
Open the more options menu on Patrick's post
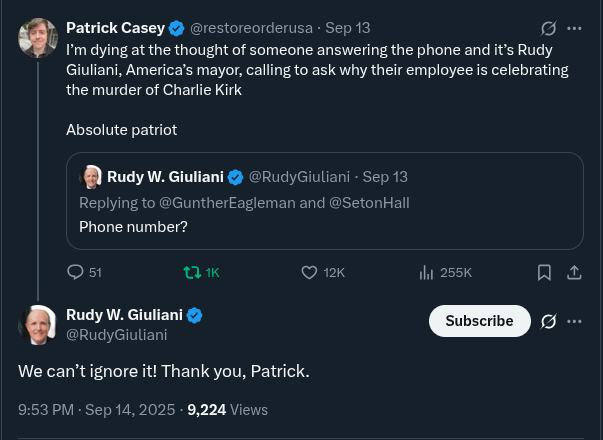(x=574, y=28)
